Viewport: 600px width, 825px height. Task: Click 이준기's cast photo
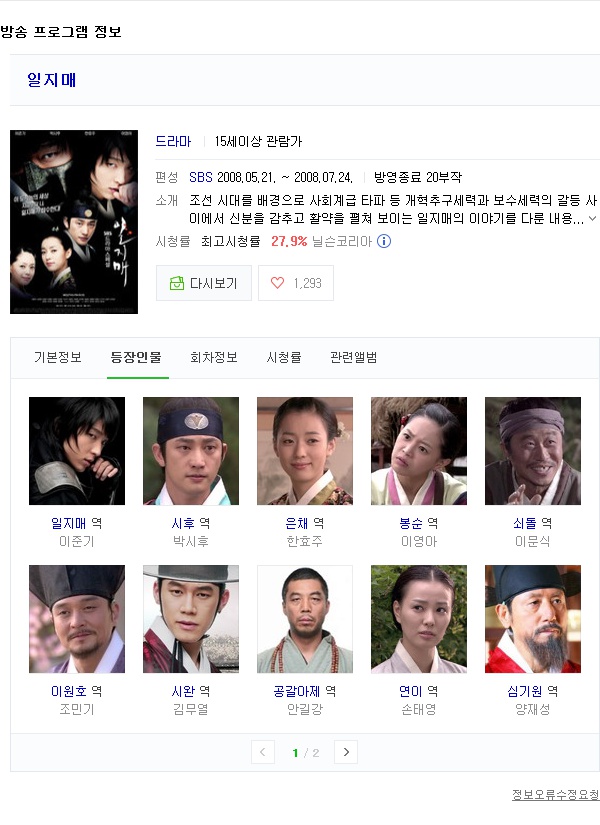[77, 451]
